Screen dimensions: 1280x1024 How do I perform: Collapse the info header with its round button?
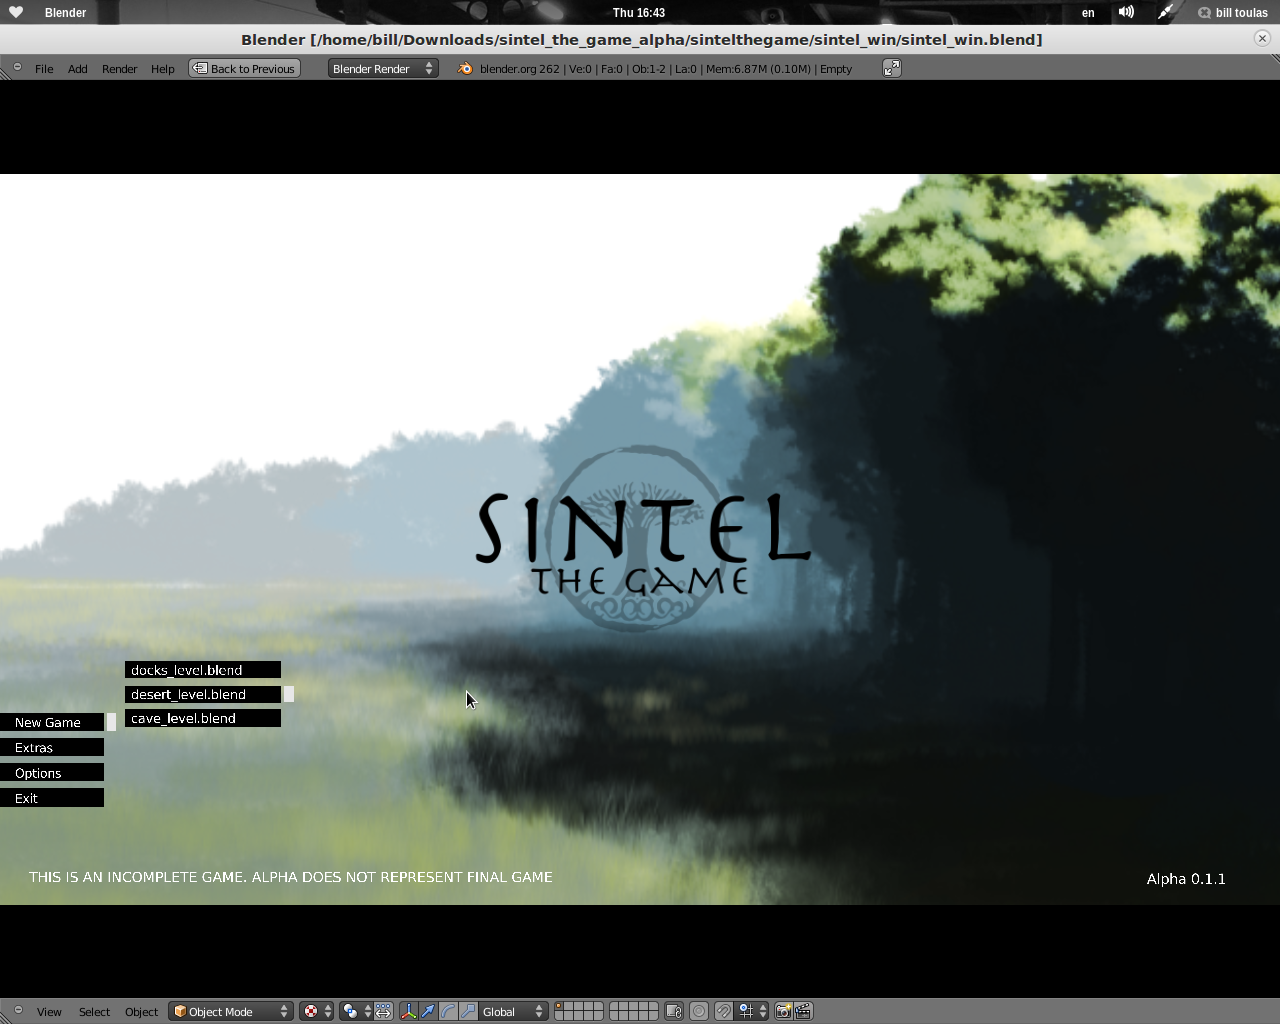[x=17, y=67]
